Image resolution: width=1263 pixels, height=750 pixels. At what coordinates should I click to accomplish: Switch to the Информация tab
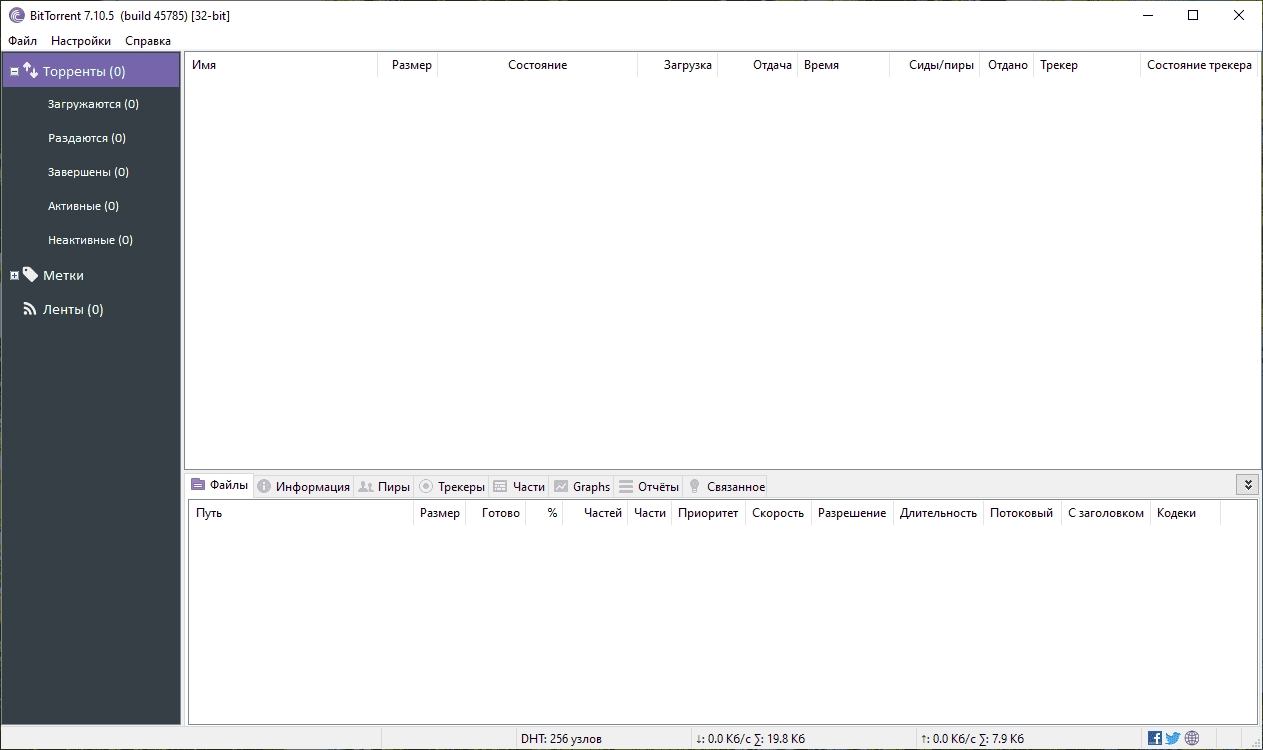coord(303,487)
